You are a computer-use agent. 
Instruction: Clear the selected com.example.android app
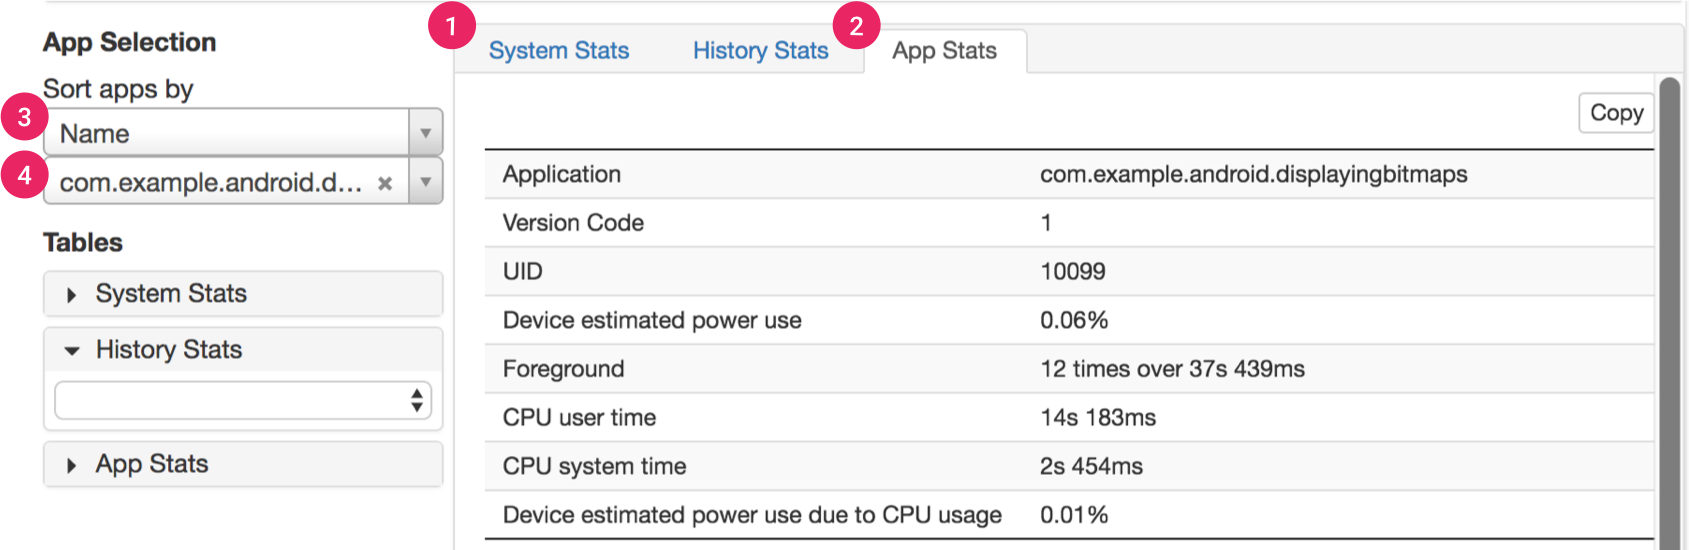point(385,183)
